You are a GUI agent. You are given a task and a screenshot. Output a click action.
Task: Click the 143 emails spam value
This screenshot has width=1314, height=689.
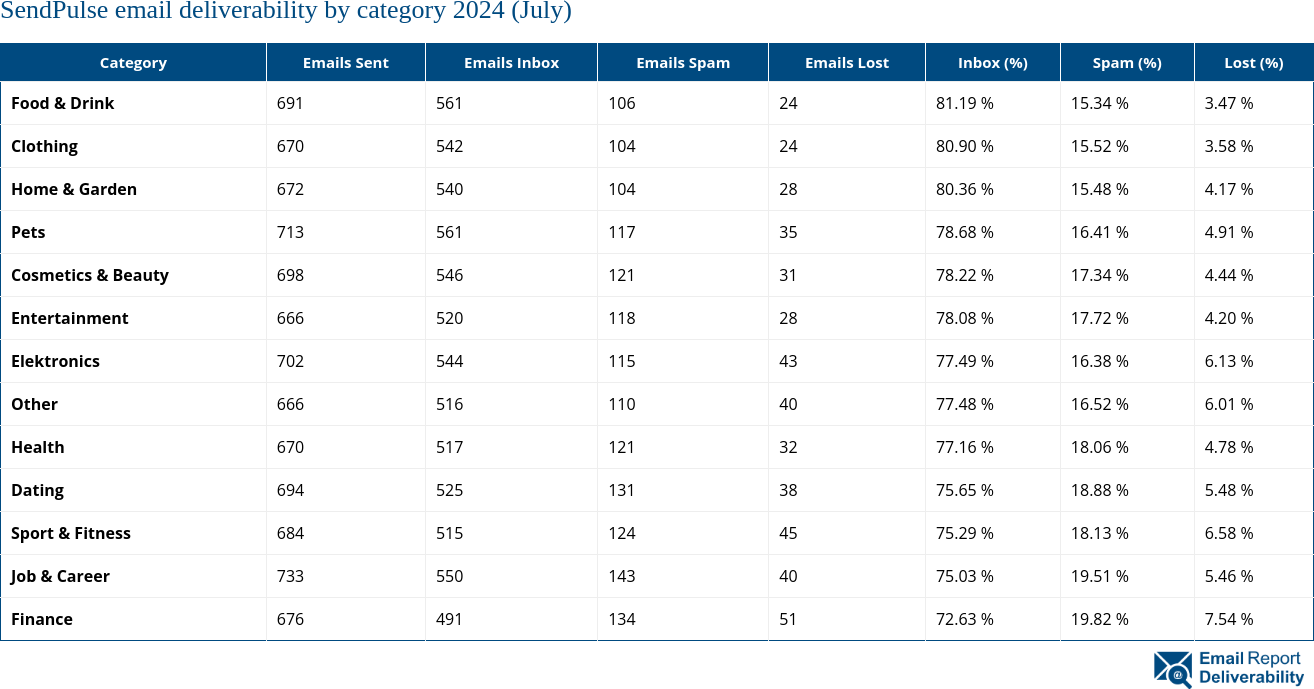coord(622,576)
